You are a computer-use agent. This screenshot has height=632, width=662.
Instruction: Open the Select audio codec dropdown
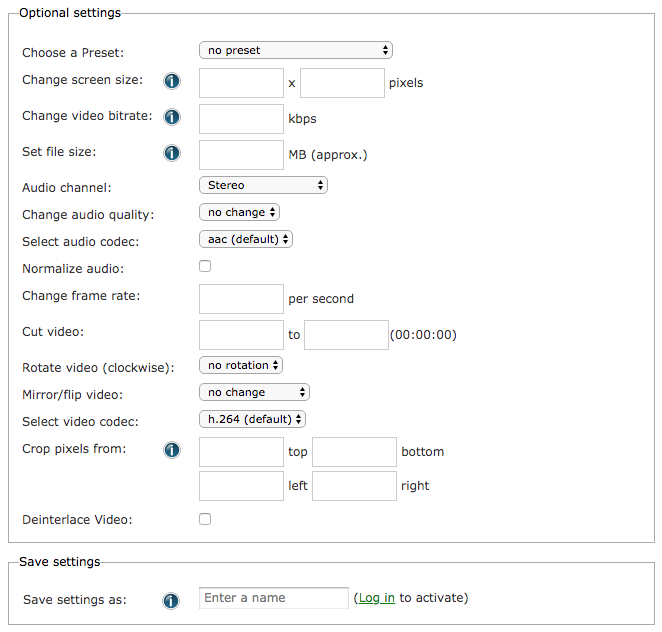pyautogui.click(x=246, y=239)
